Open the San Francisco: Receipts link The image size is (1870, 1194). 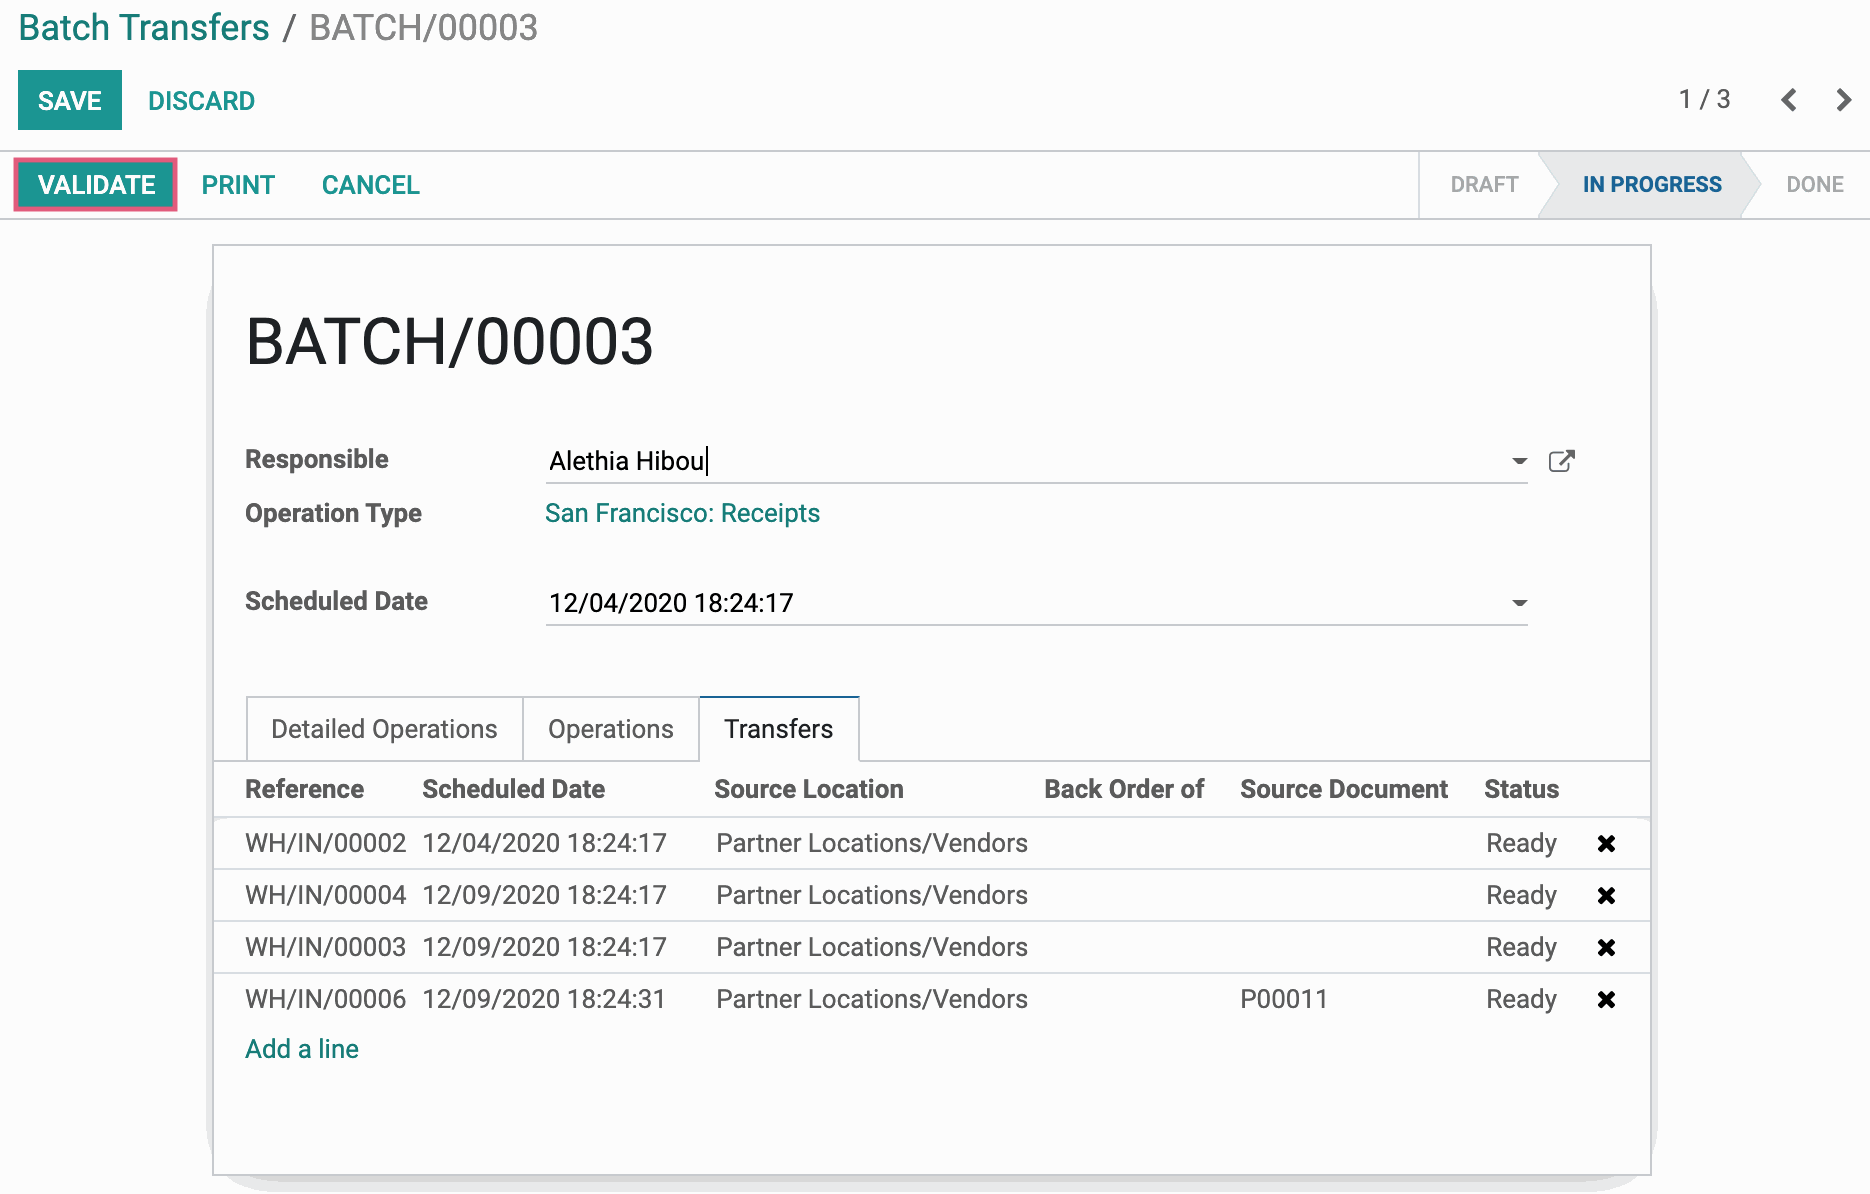(x=682, y=513)
